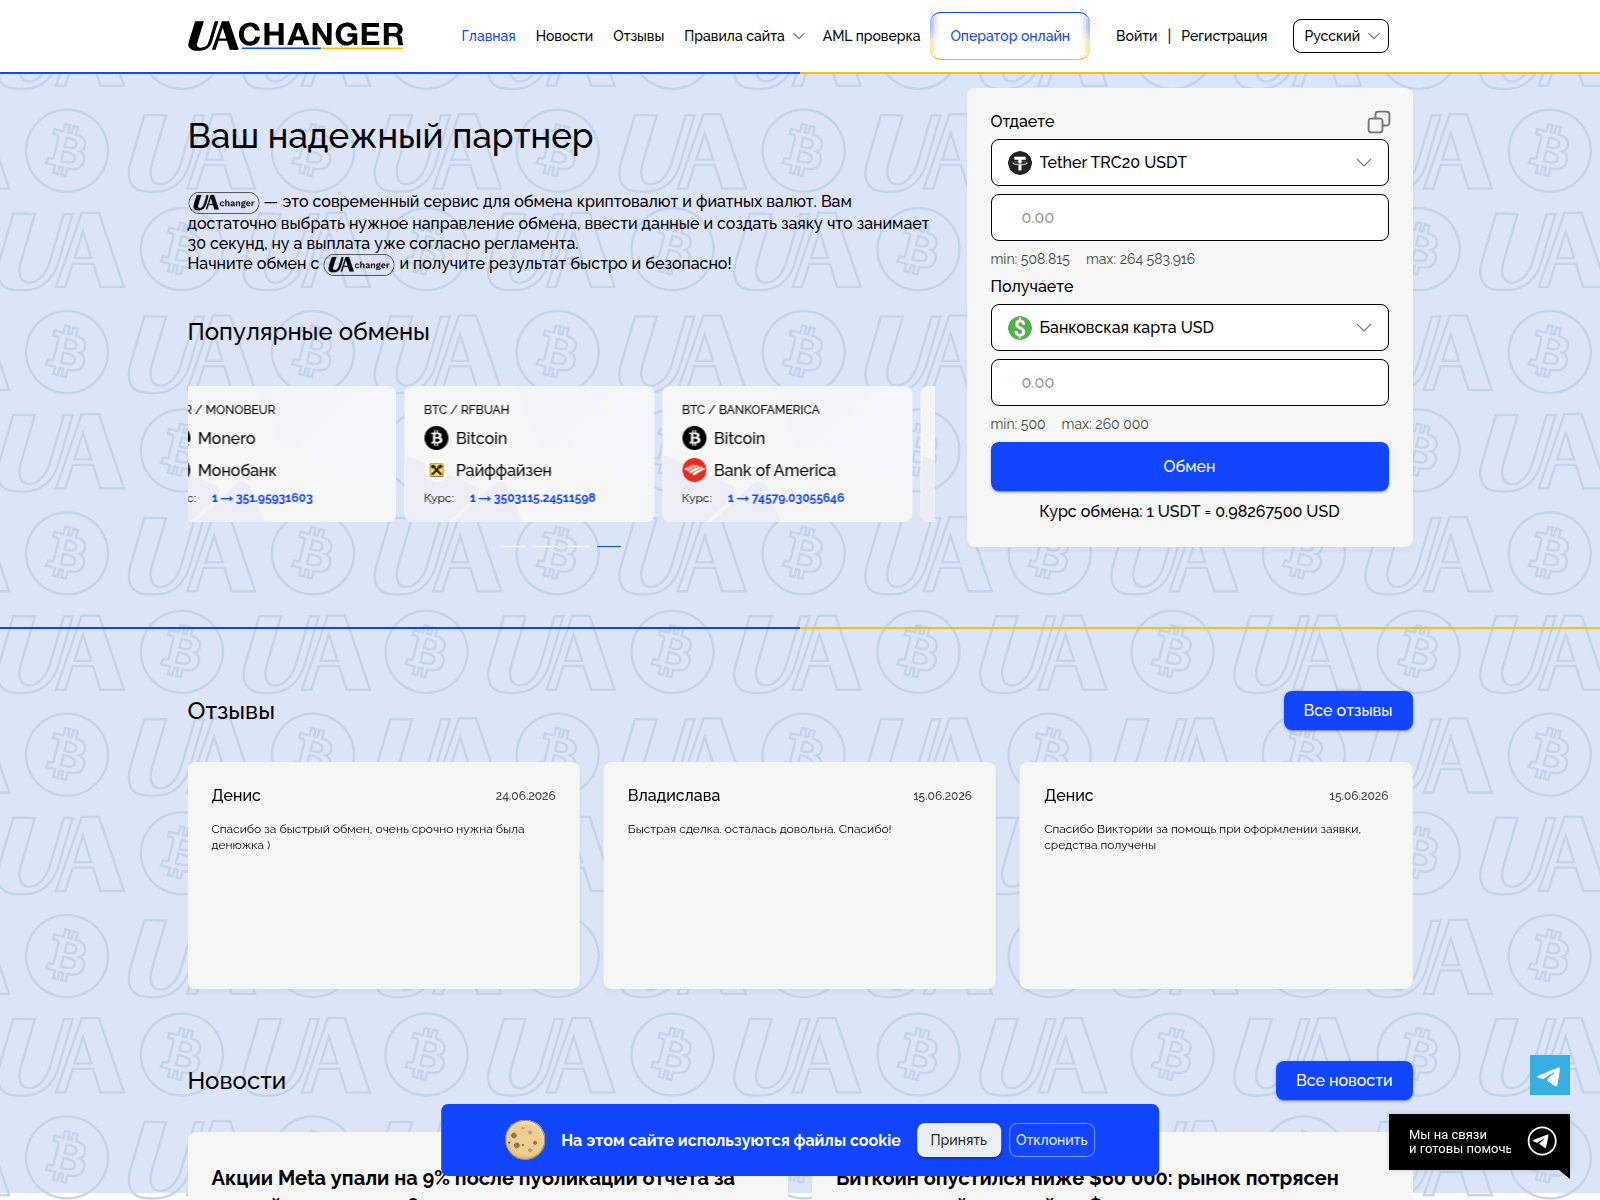This screenshot has width=1600, height=1200.
Task: Click the UAchanger badge in the description's first line
Action: (224, 203)
